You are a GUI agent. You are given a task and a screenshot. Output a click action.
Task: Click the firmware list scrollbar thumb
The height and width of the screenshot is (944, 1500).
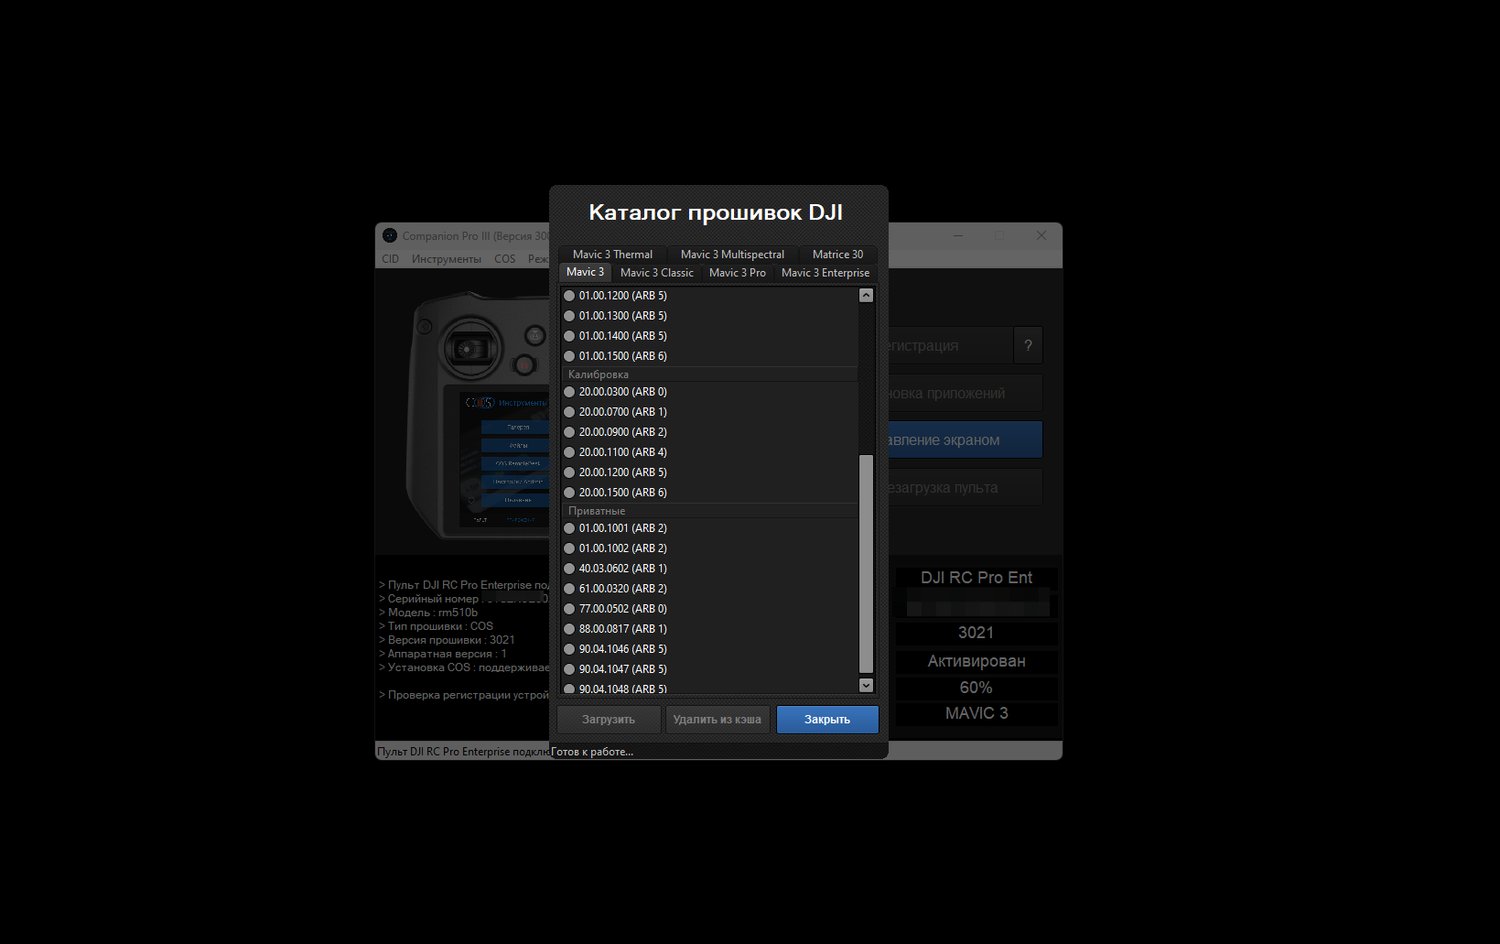[x=866, y=563]
